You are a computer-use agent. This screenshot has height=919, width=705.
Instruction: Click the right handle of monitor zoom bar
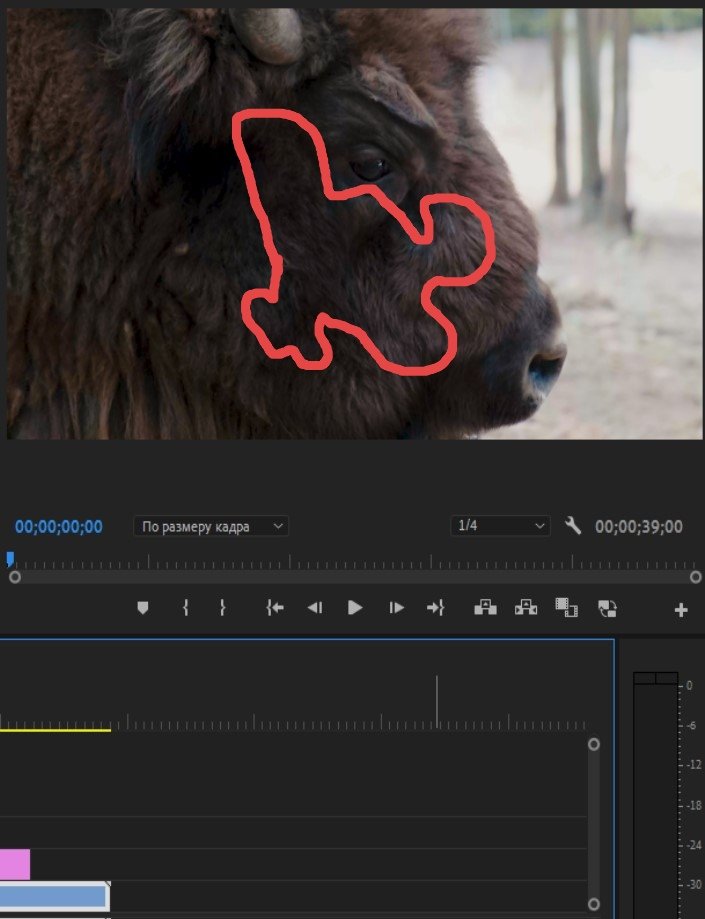pyautogui.click(x=695, y=577)
